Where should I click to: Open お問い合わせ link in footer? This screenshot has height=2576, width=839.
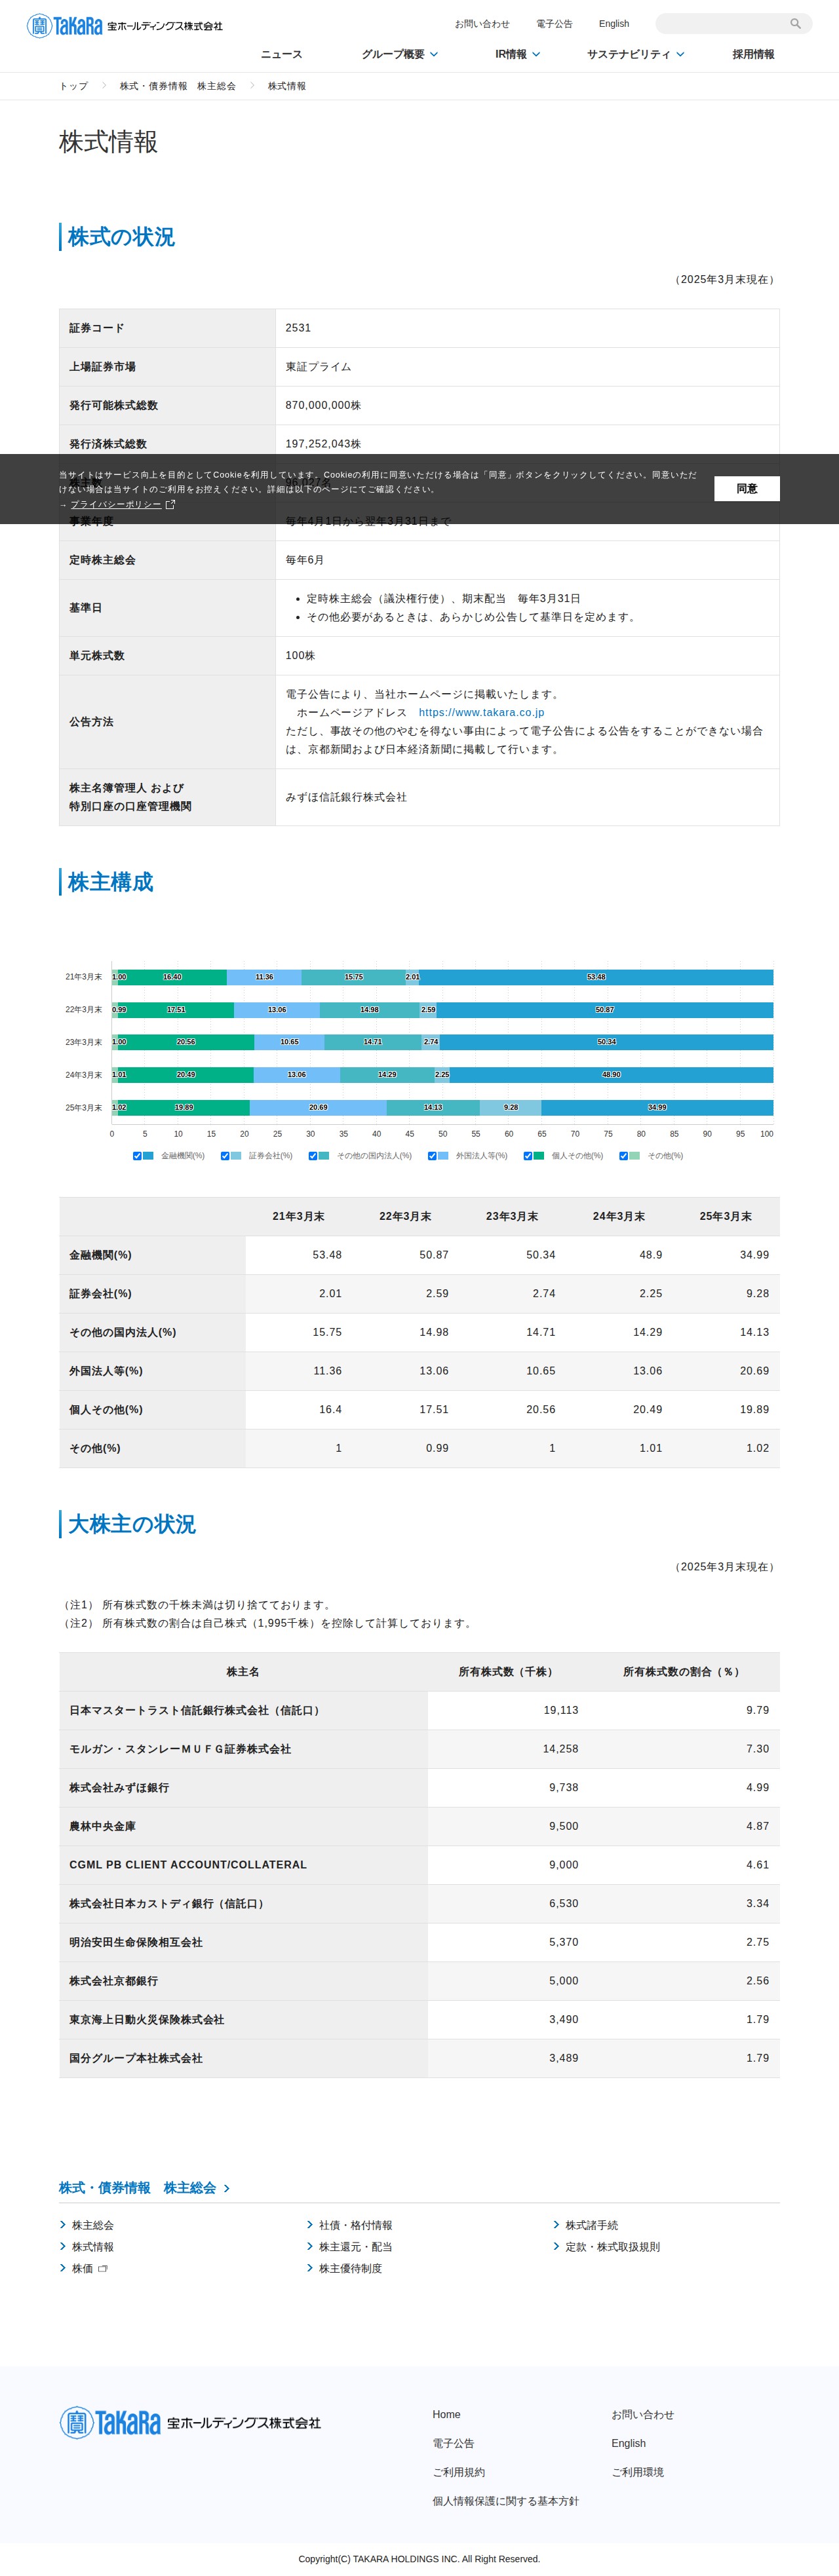pyautogui.click(x=642, y=2414)
